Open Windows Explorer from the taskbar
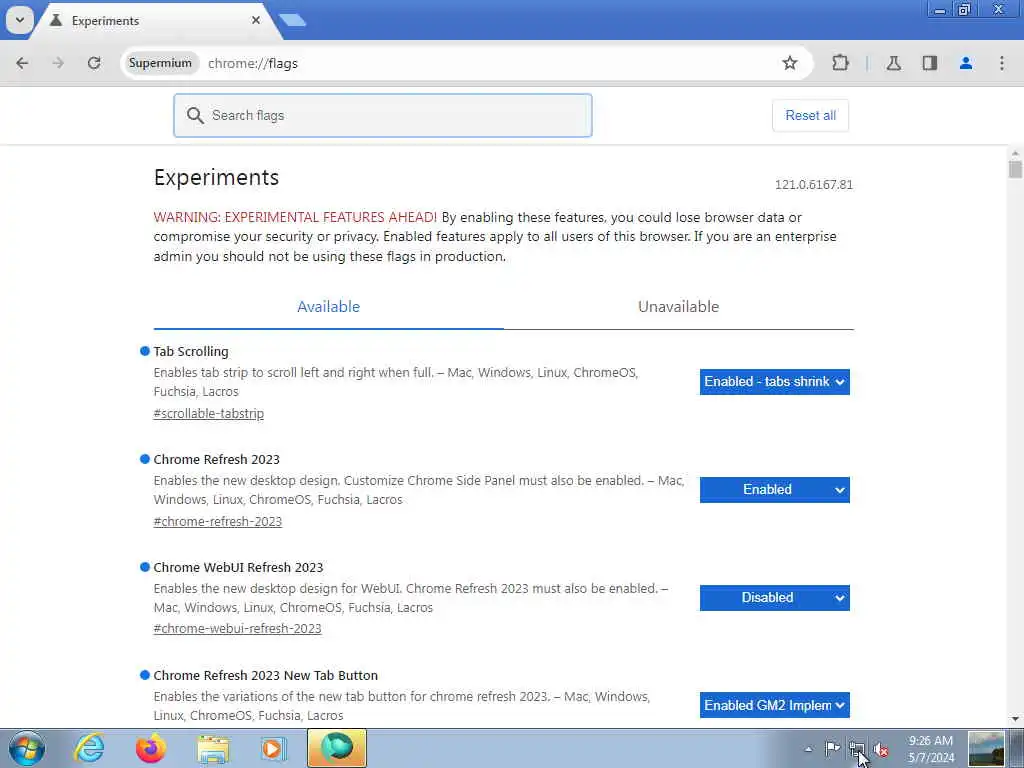 213,748
